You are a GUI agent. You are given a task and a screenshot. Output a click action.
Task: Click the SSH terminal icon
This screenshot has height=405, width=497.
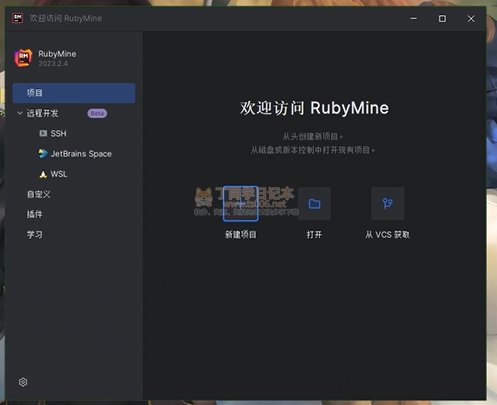[43, 133]
